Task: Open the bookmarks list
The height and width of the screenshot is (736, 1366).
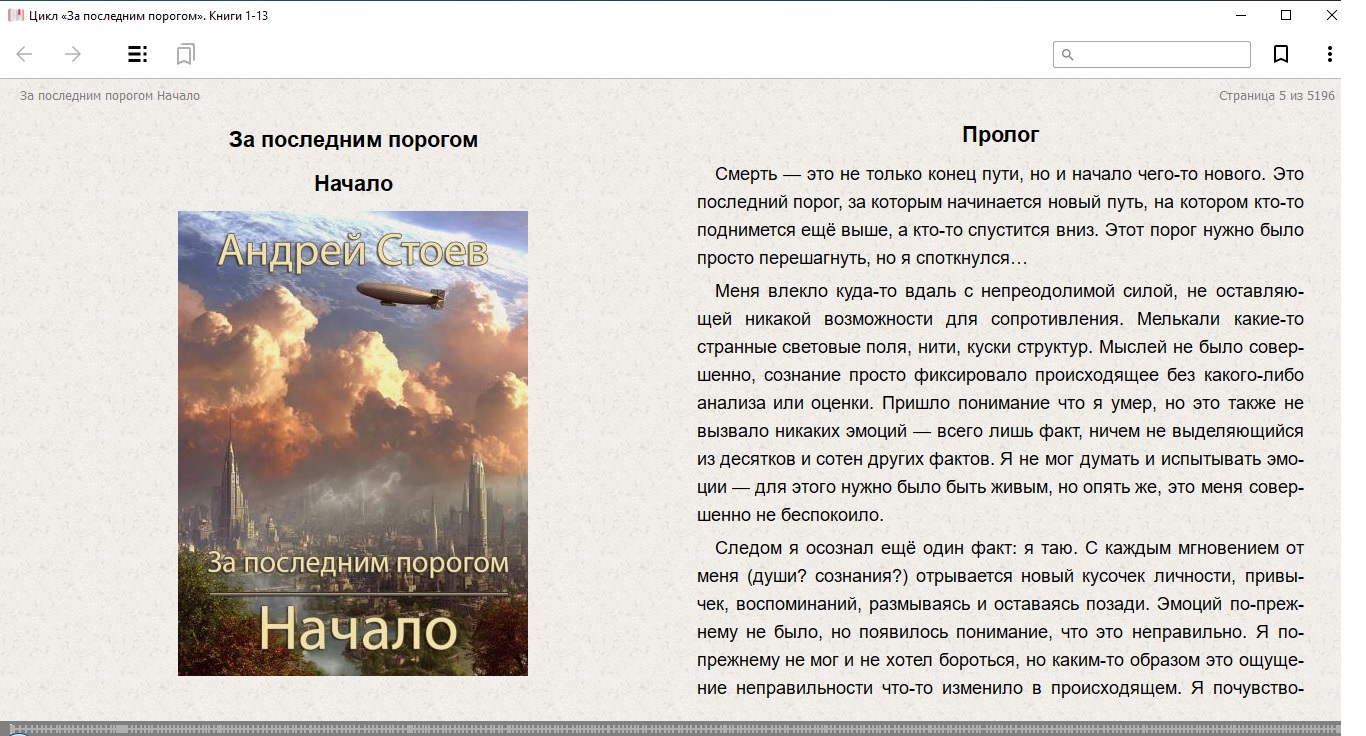Action: click(x=184, y=54)
